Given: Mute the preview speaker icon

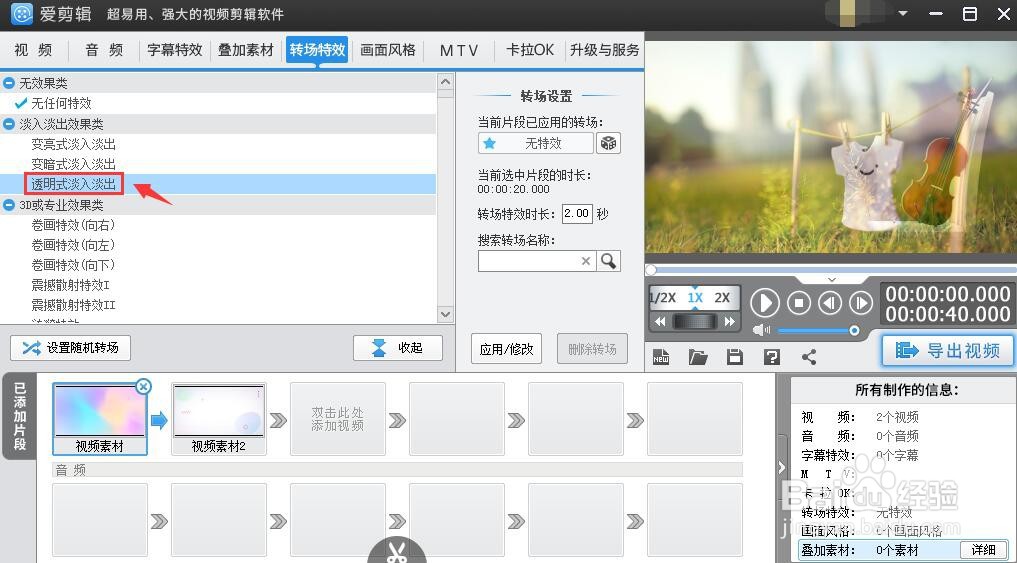Looking at the screenshot, I should (761, 331).
